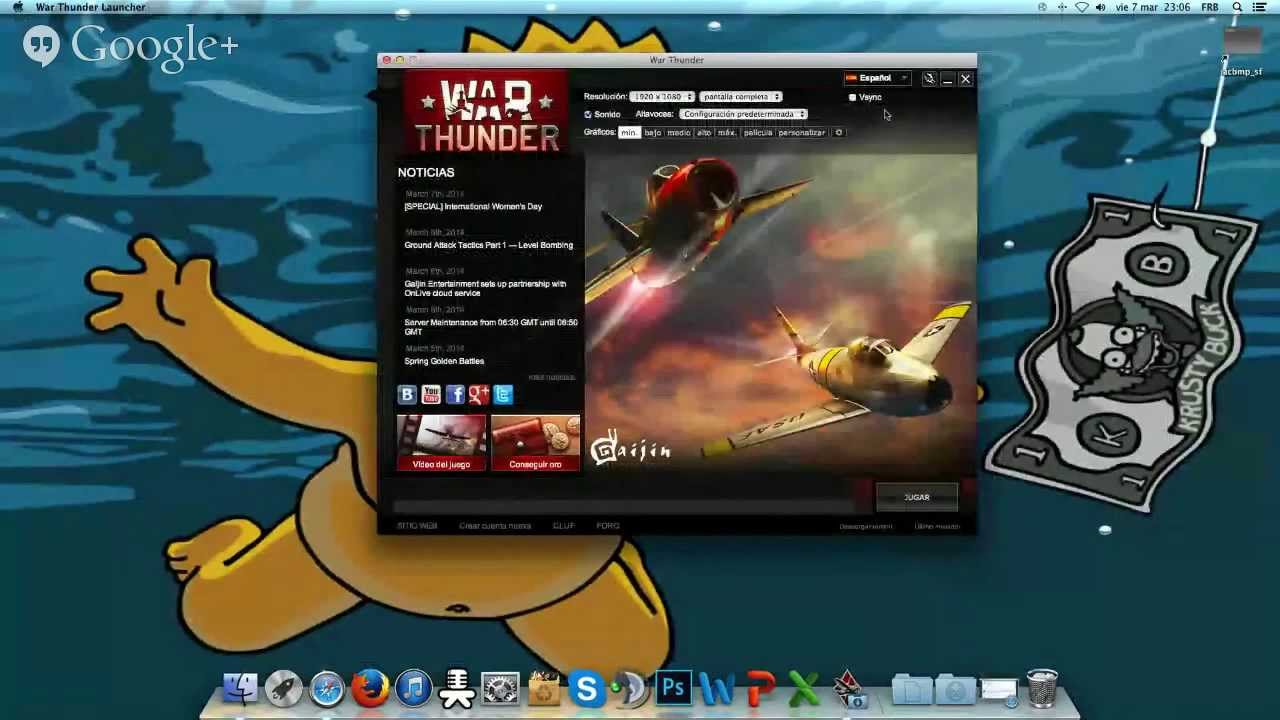This screenshot has width=1280, height=720.
Task: Click the Conseguir oro thumbnail
Action: pyautogui.click(x=535, y=443)
